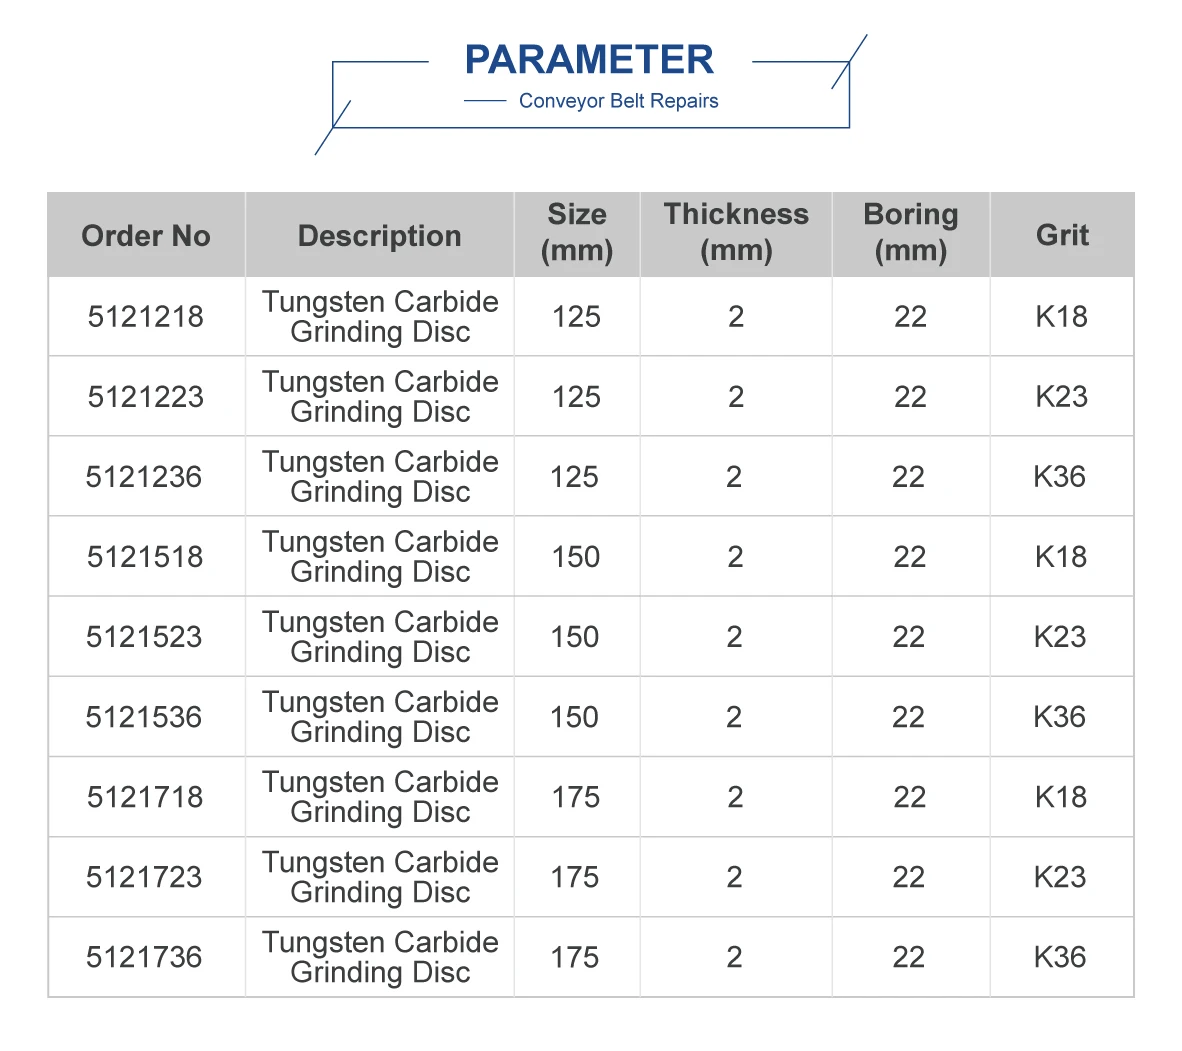
Task: Select order number 5121236 cell
Action: (x=144, y=477)
